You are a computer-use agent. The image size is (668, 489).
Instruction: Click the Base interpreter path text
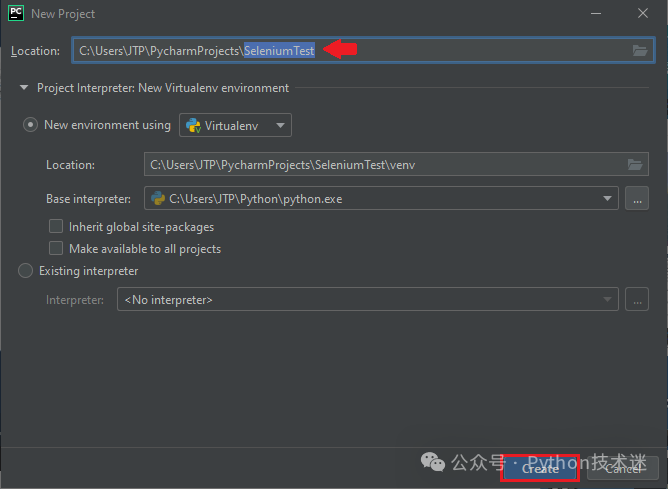click(x=256, y=199)
